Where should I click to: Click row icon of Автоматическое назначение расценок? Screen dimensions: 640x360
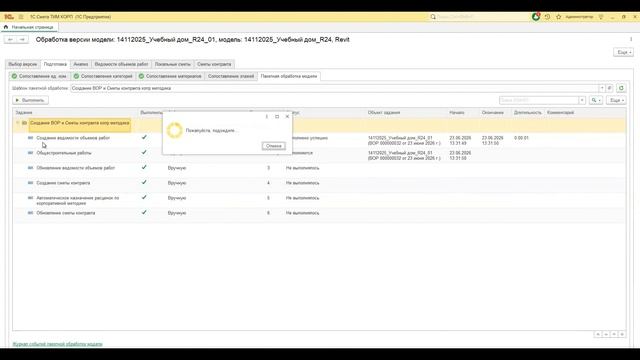[30, 198]
